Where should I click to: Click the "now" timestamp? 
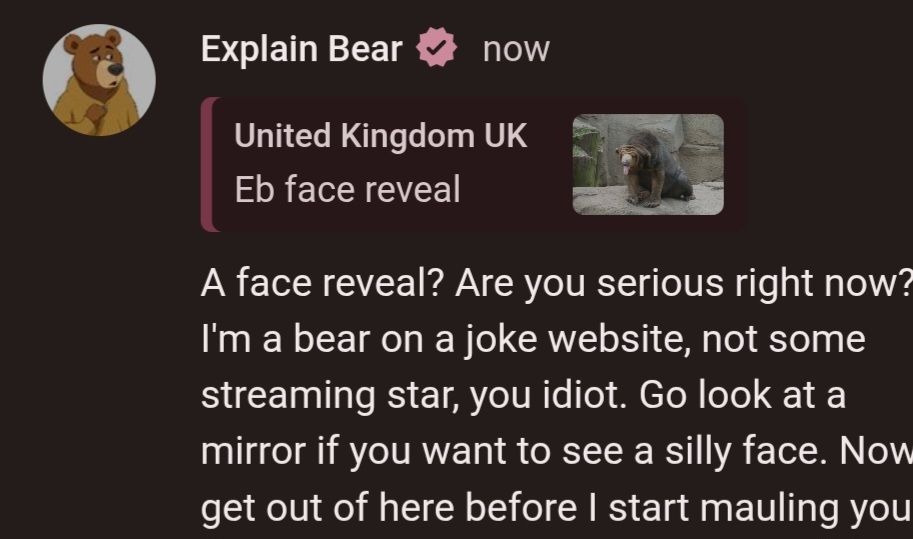(x=516, y=49)
